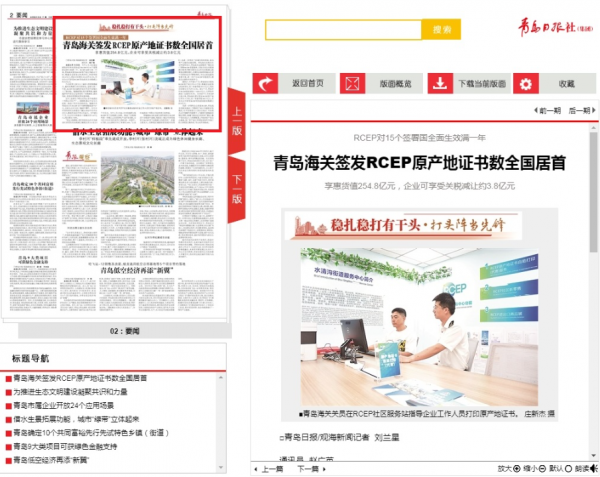Switch to next page via 下一版 tab
Image resolution: width=600 pixels, height=477 pixels.
(x=237, y=186)
